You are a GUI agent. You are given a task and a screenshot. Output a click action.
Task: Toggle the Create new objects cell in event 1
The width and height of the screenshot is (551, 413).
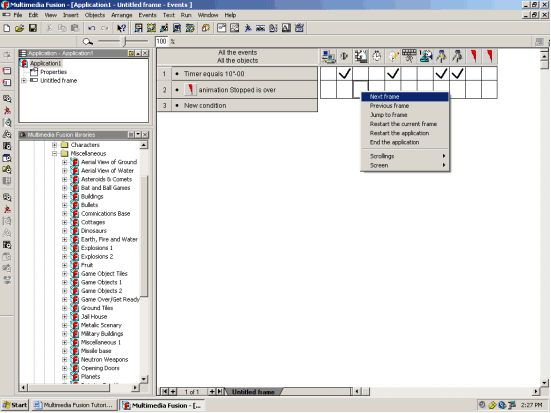click(x=393, y=74)
